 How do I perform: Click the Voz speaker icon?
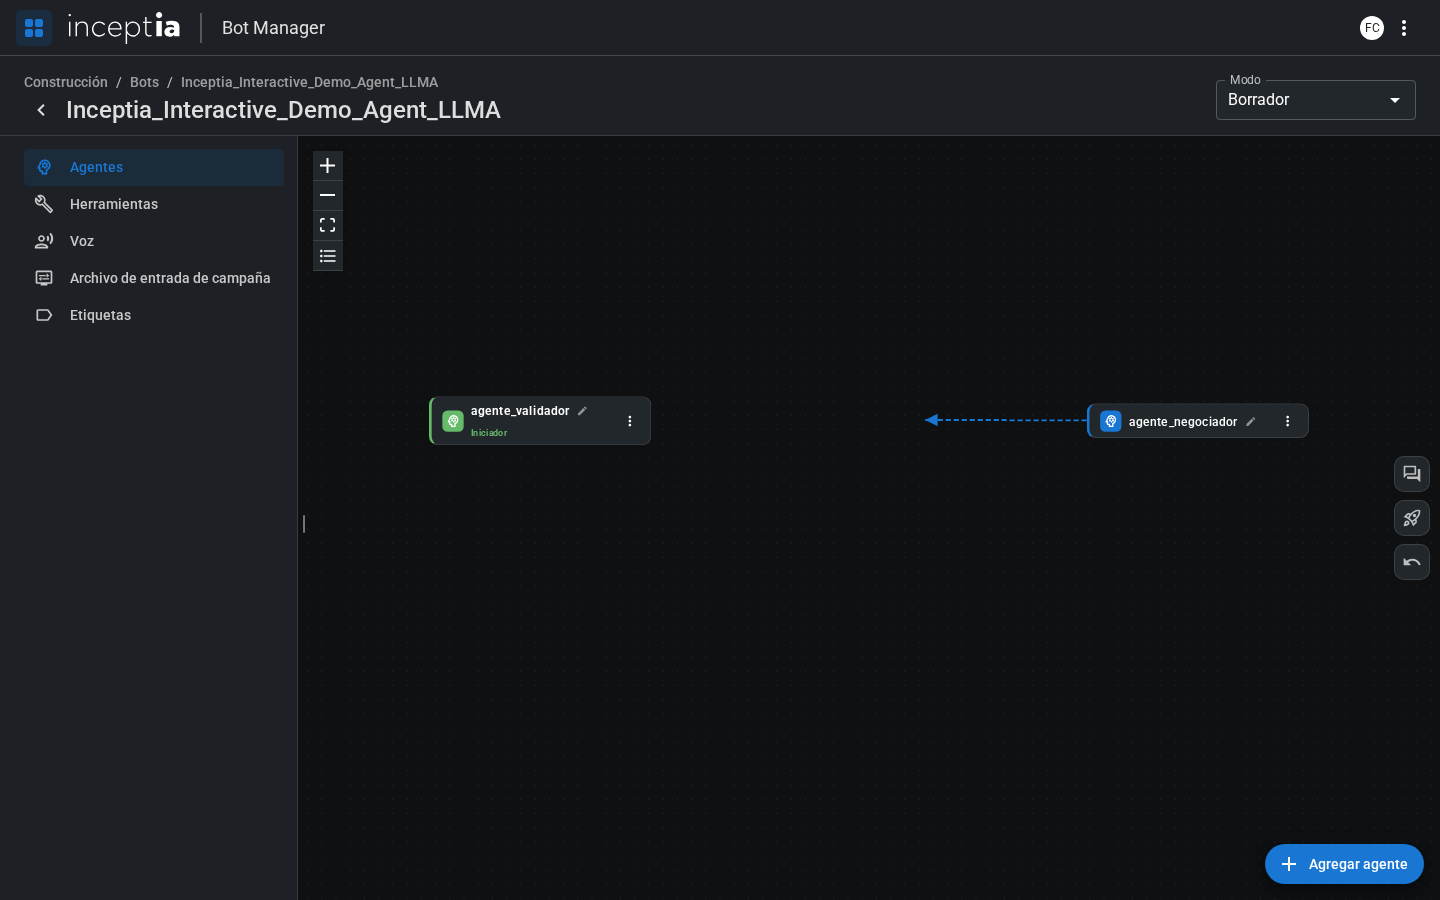44,241
